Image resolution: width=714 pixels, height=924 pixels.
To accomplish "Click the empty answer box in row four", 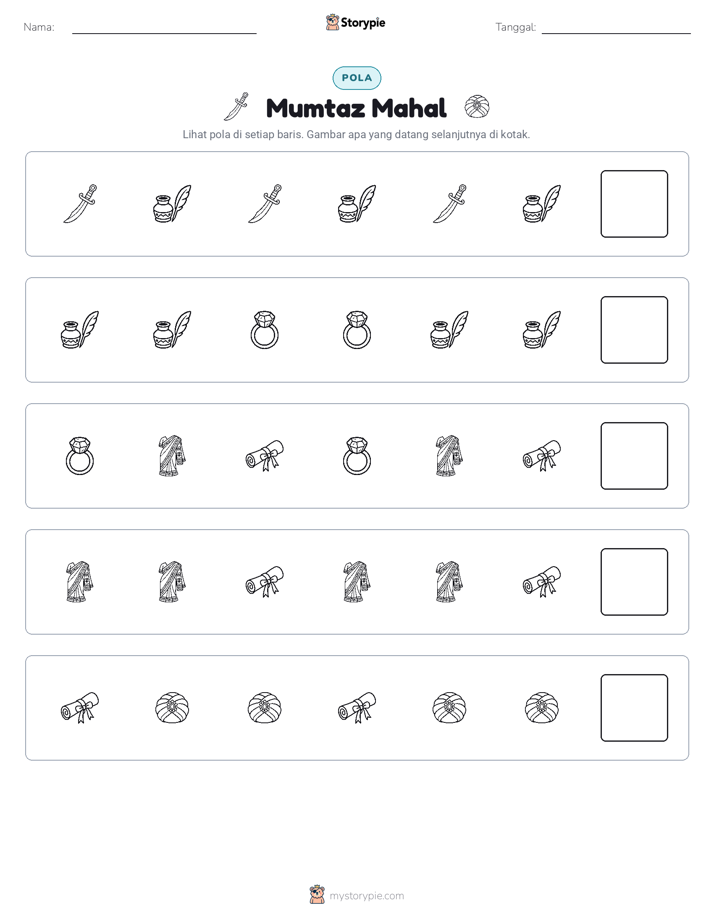I will click(x=634, y=582).
